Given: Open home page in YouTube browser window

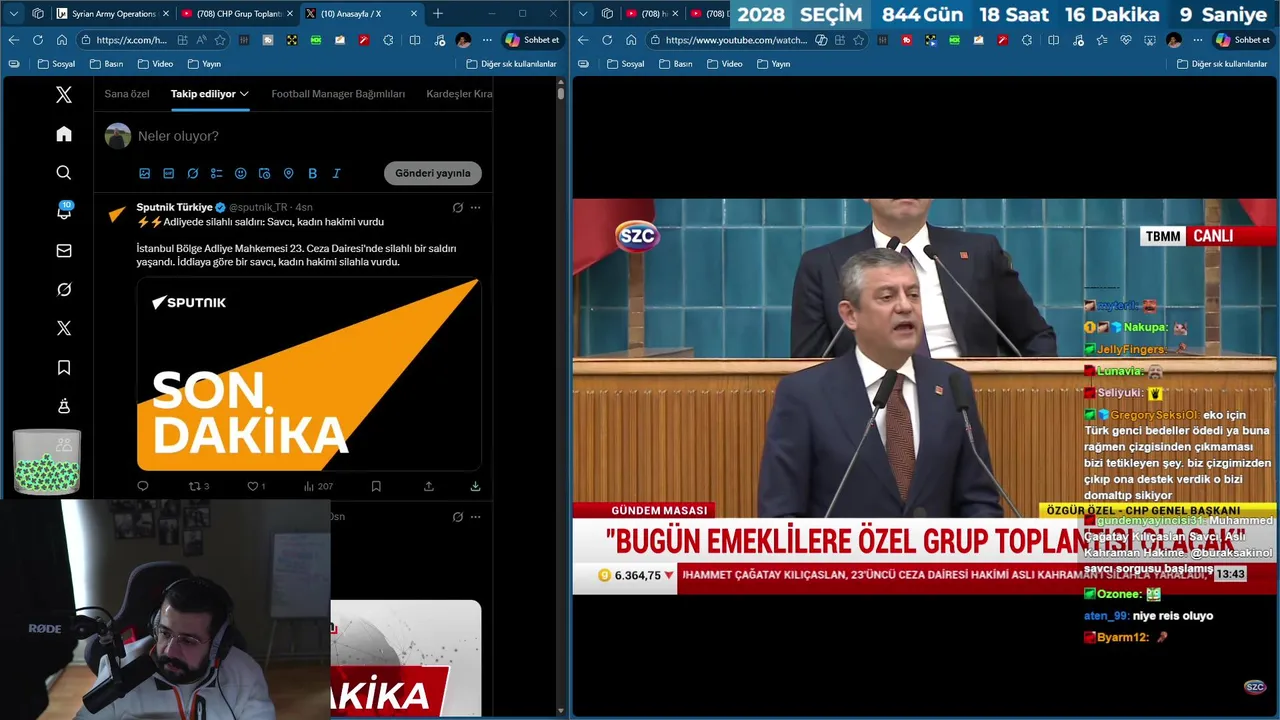Looking at the screenshot, I should [x=631, y=40].
